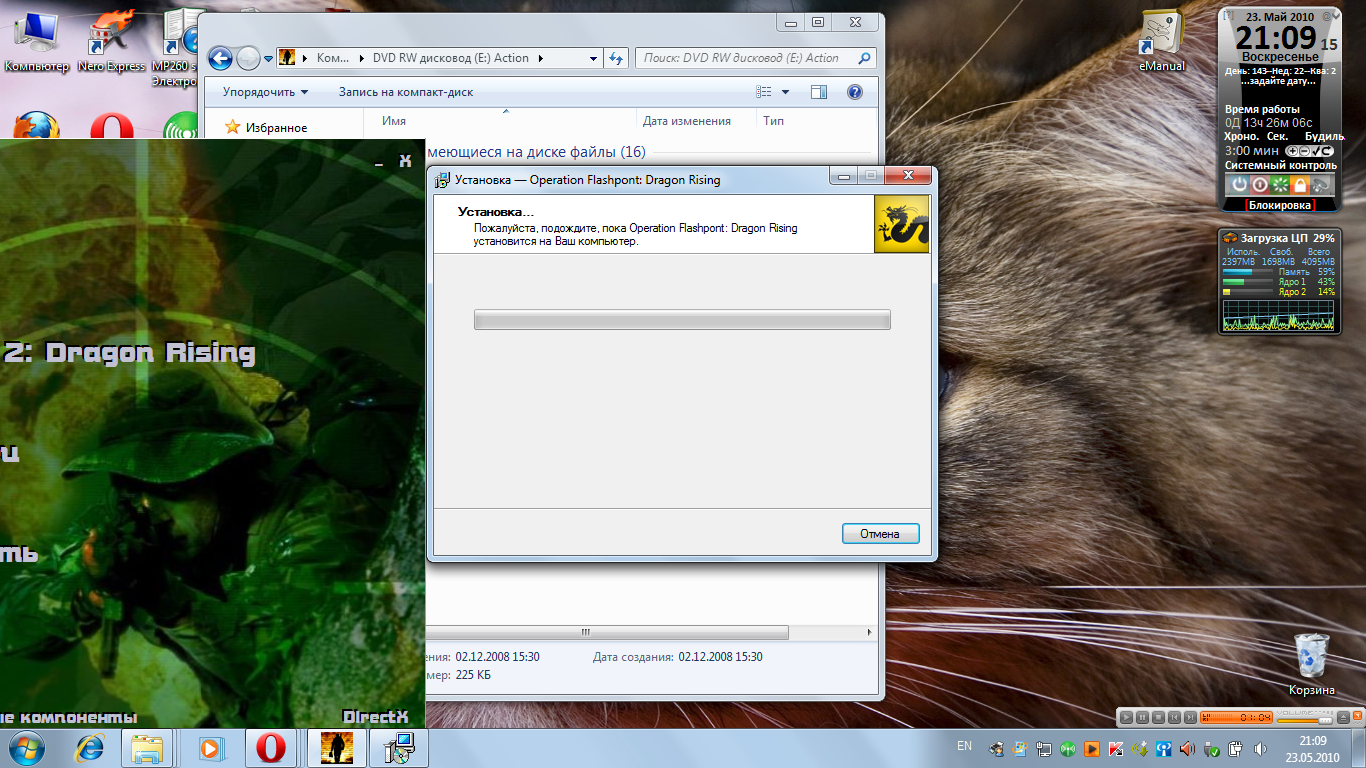Toggle the Explorer preview pane
The image size is (1366, 768).
click(819, 92)
